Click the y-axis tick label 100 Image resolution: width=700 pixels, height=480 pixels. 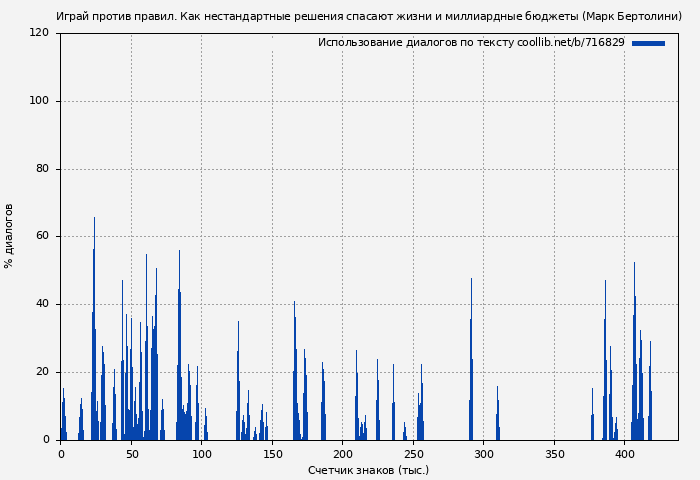tap(39, 101)
